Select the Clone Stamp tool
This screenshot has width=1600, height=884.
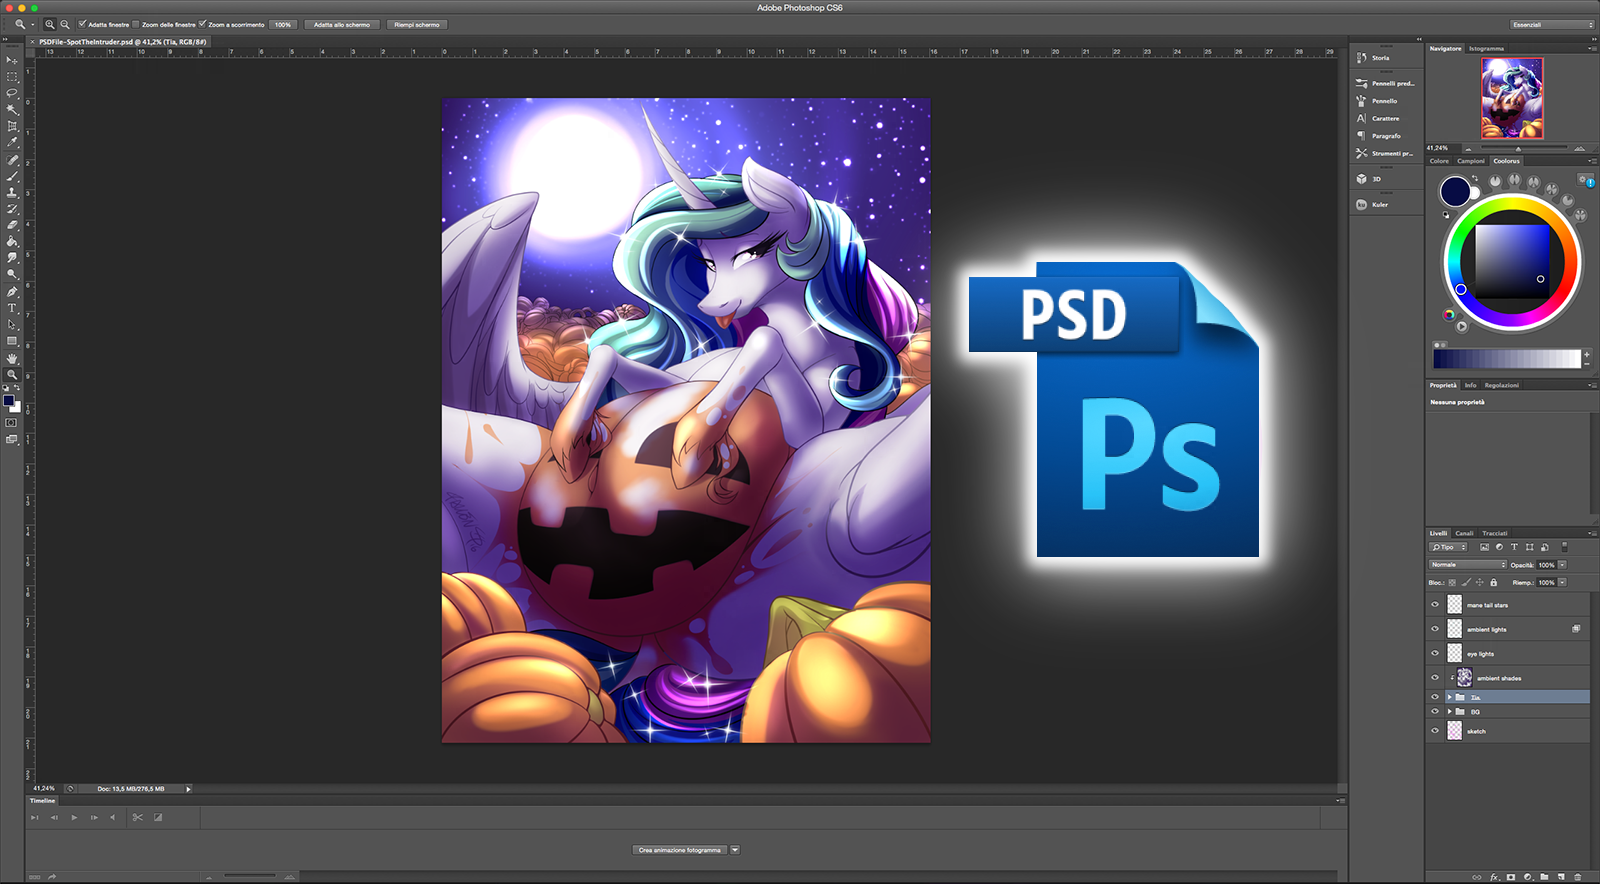tap(12, 192)
